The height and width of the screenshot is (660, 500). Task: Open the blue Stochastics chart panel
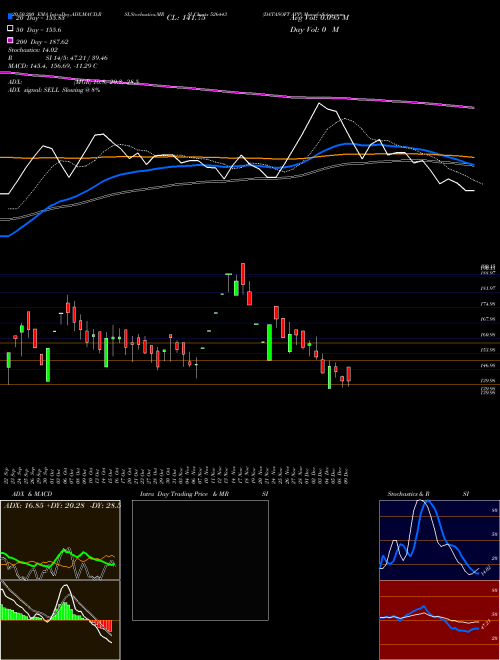coord(439,540)
